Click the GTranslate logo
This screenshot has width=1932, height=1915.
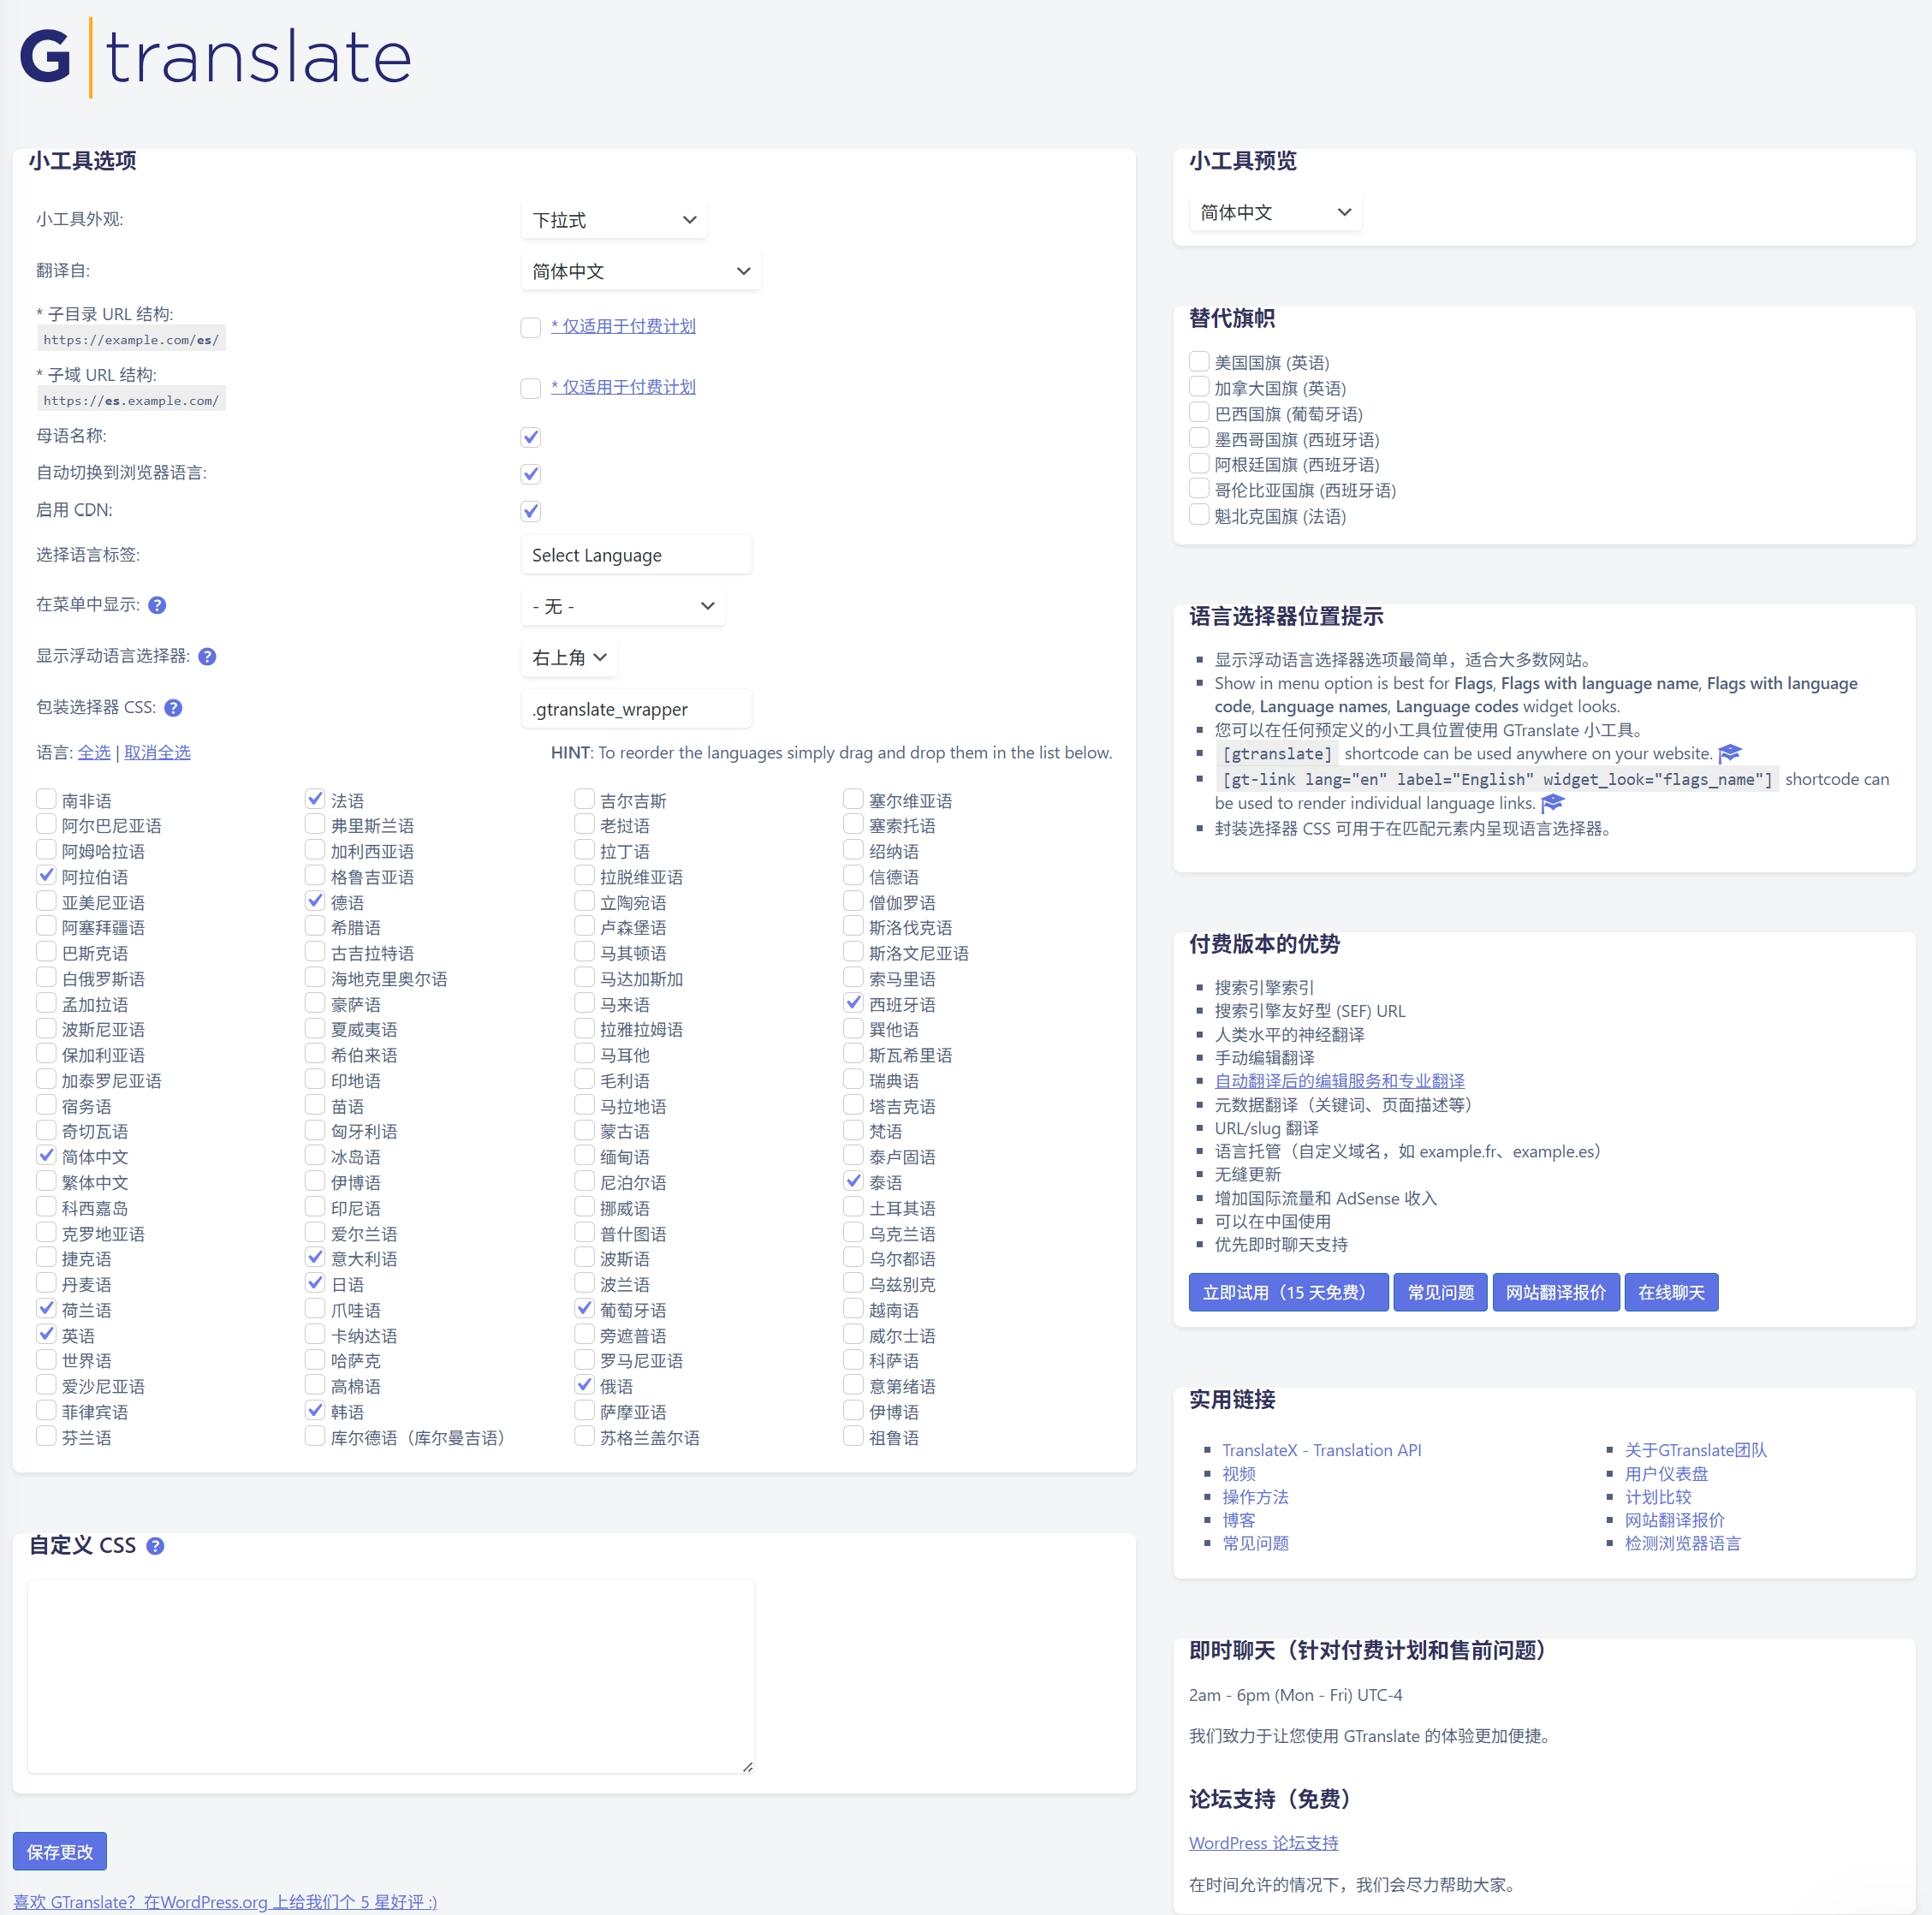(215, 57)
